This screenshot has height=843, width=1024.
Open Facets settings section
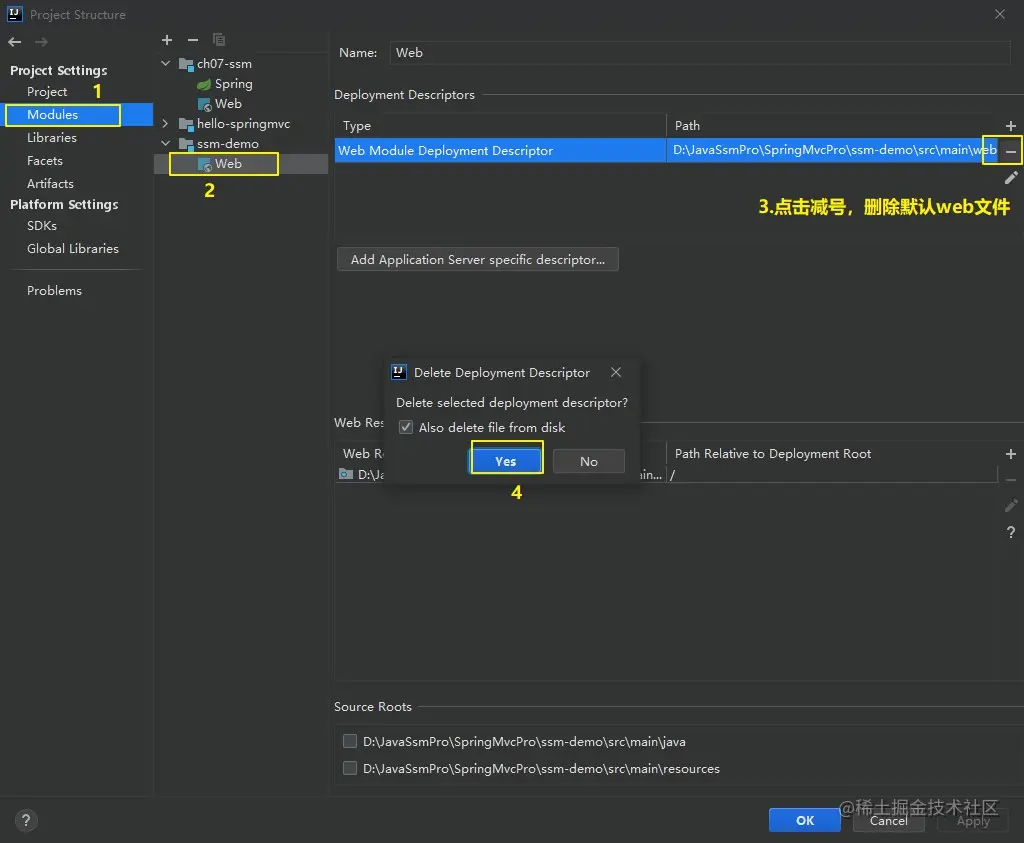click(44, 161)
